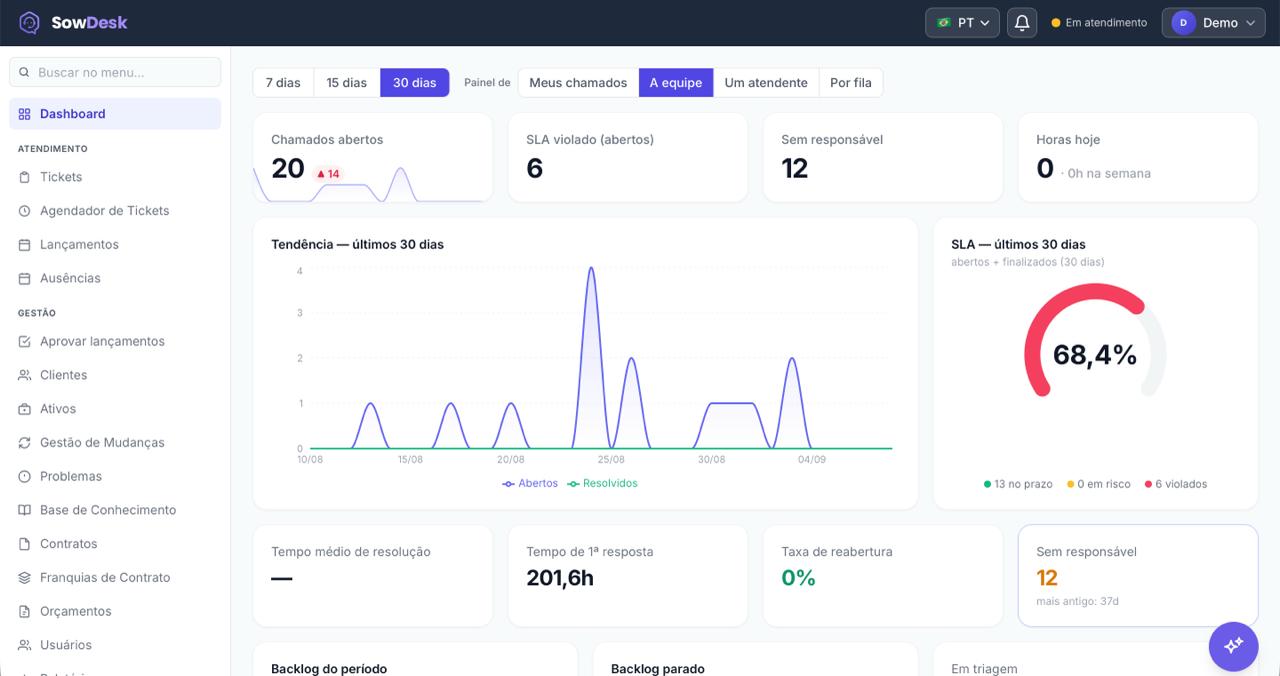Click the Aprovar lançamentos check icon
The image size is (1280, 676).
coord(25,341)
